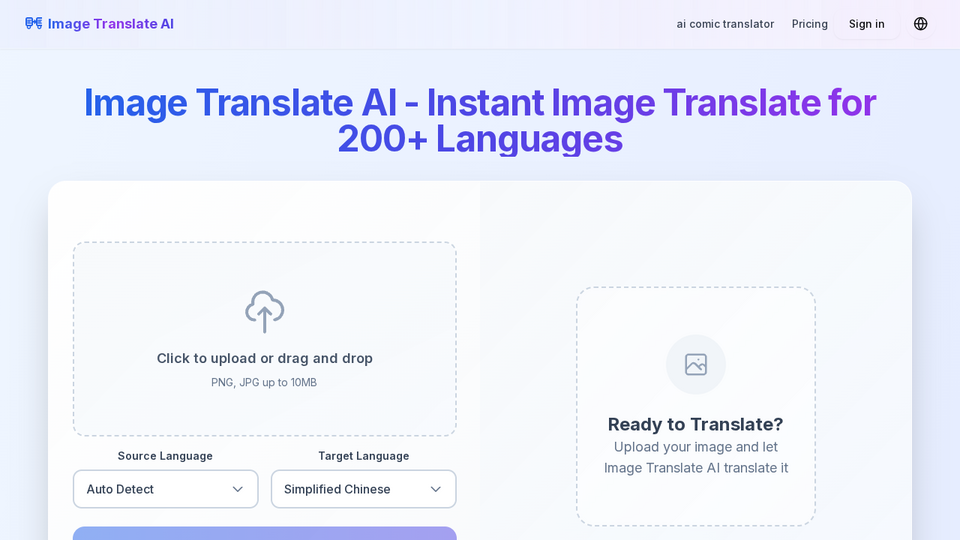The height and width of the screenshot is (540, 960).
Task: Open the ai comic translator page
Action: [x=725, y=24]
